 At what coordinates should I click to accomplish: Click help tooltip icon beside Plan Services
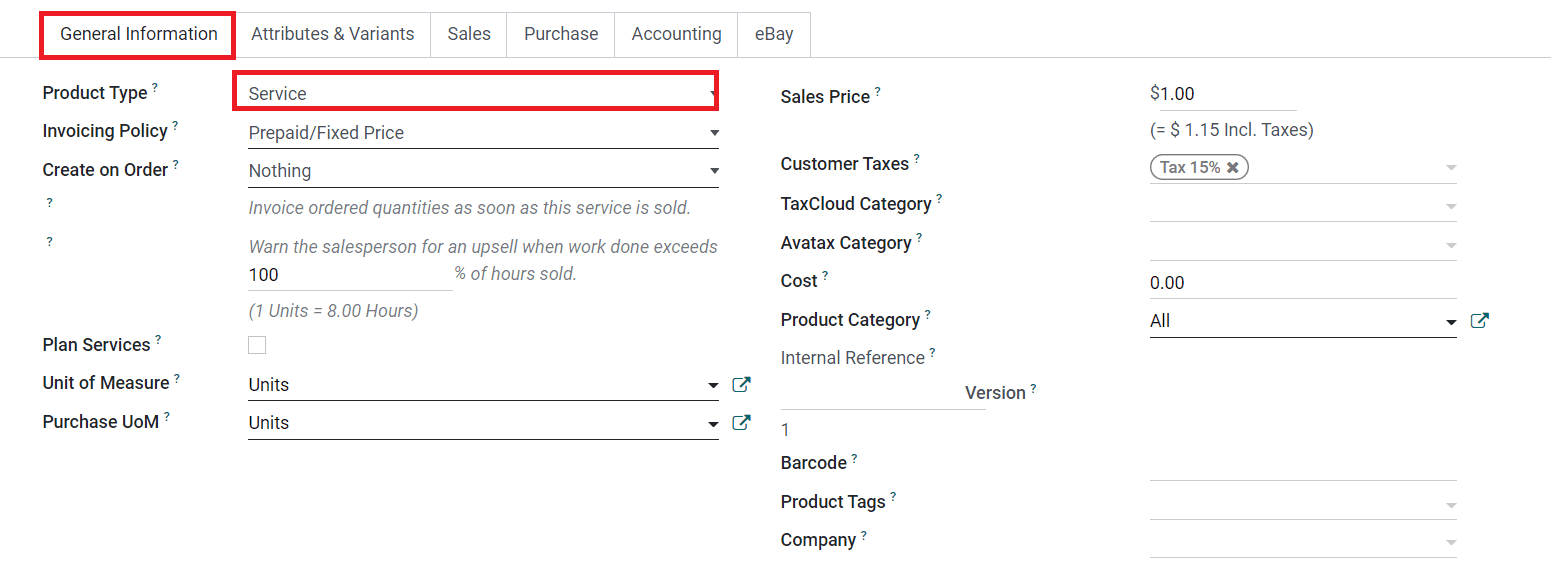coord(158,340)
